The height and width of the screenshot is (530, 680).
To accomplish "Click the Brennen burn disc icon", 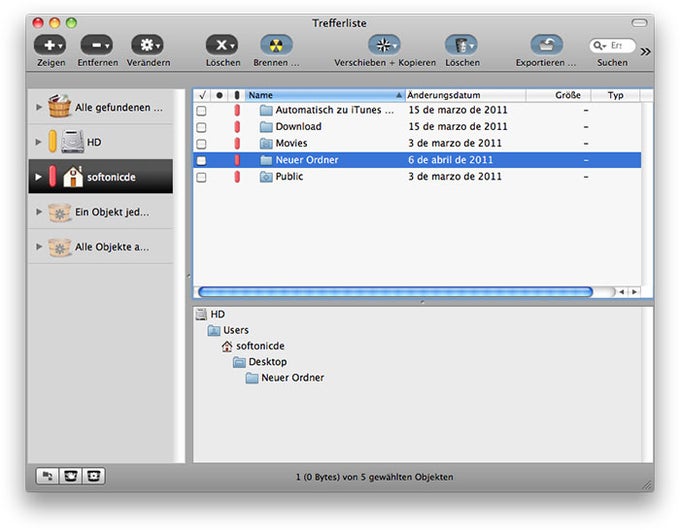I will pyautogui.click(x=276, y=45).
